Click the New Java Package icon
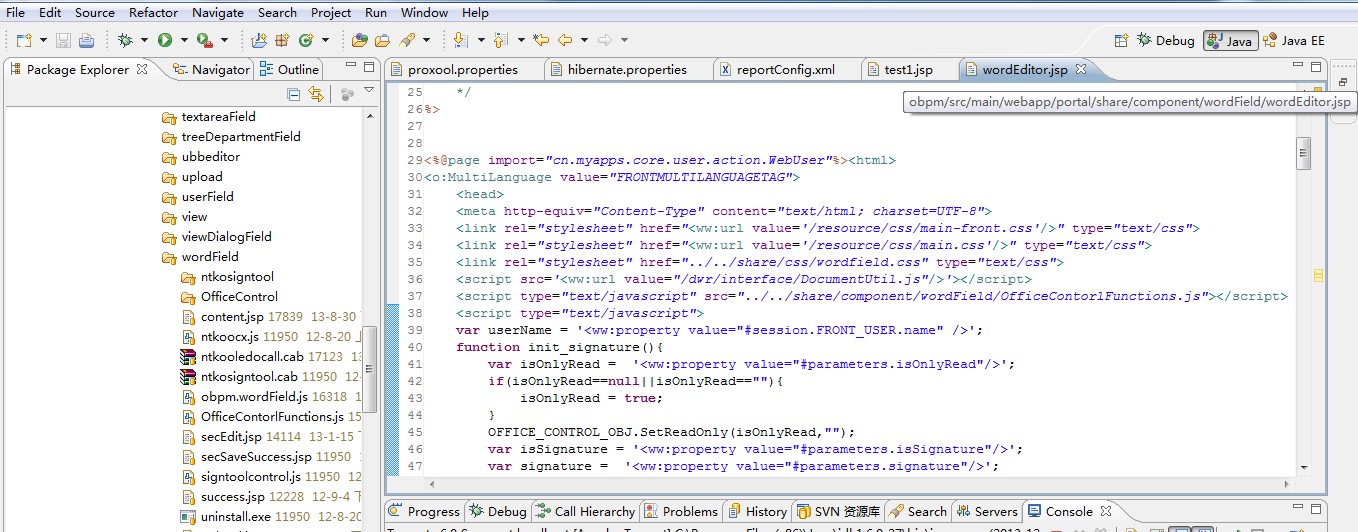Viewport: 1358px width, 532px height. [282, 40]
